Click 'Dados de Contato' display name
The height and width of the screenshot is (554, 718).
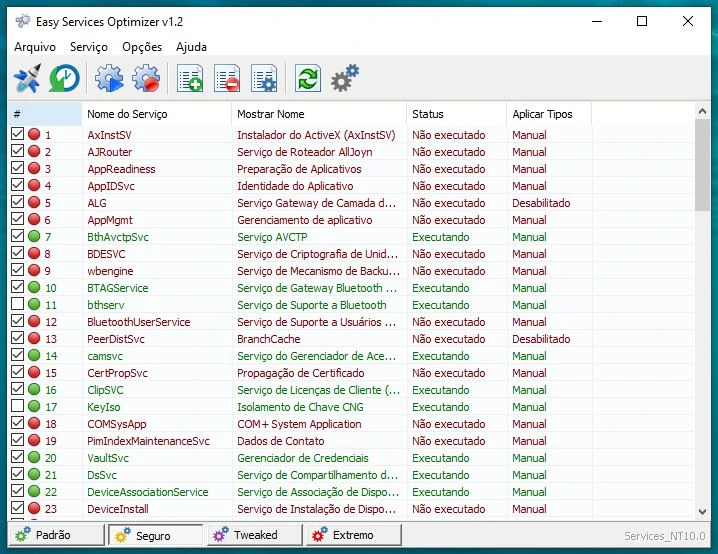click(280, 441)
